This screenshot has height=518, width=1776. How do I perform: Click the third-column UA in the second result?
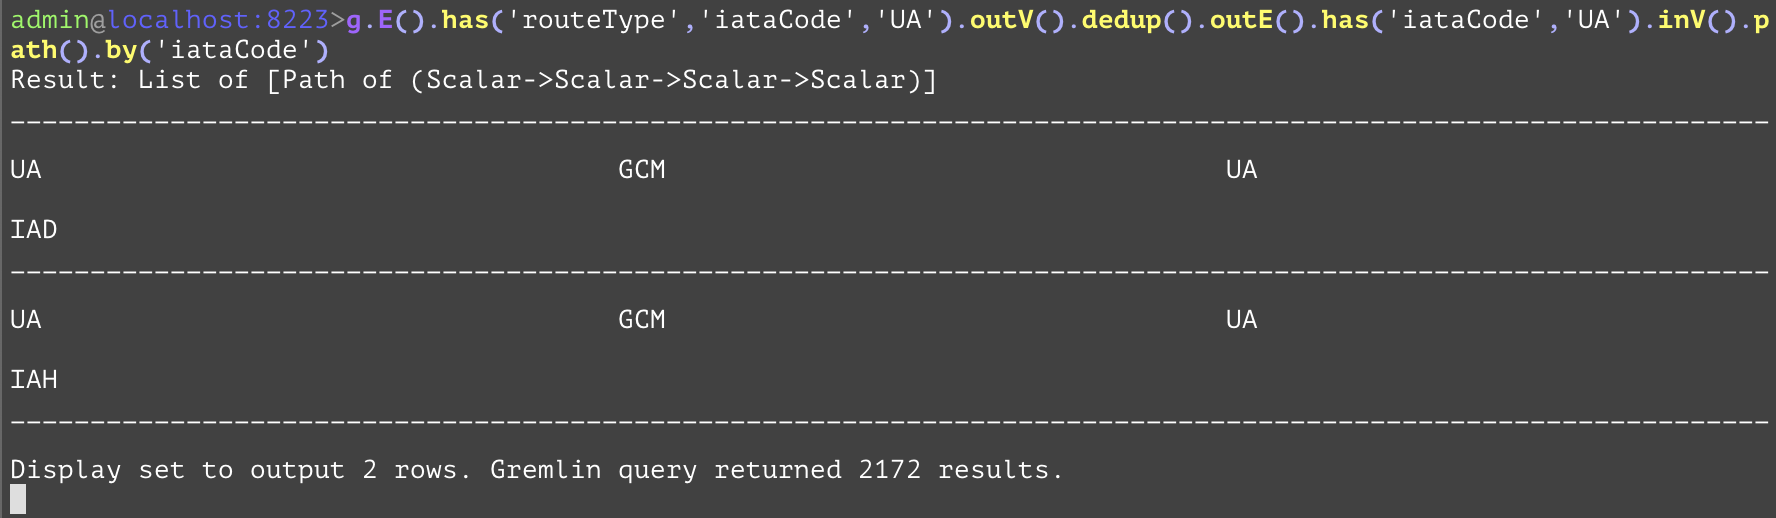1241,320
